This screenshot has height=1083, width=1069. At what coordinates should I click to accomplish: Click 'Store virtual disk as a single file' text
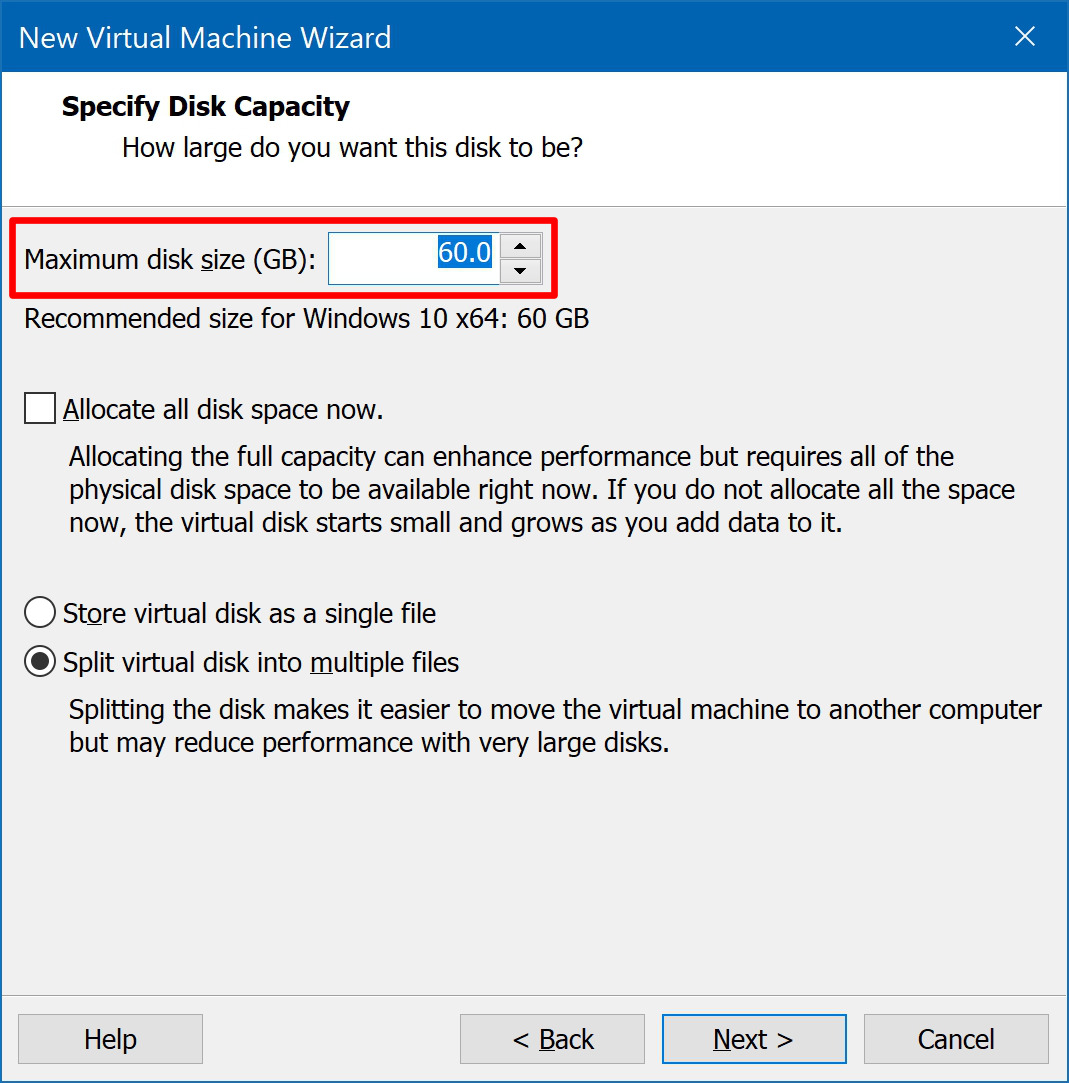click(249, 613)
